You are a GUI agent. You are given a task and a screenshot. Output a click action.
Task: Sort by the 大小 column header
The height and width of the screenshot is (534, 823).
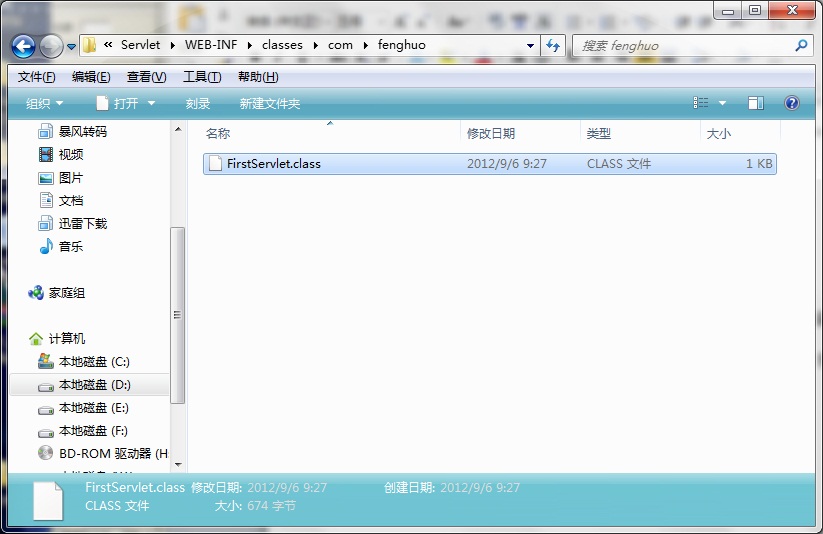click(719, 133)
